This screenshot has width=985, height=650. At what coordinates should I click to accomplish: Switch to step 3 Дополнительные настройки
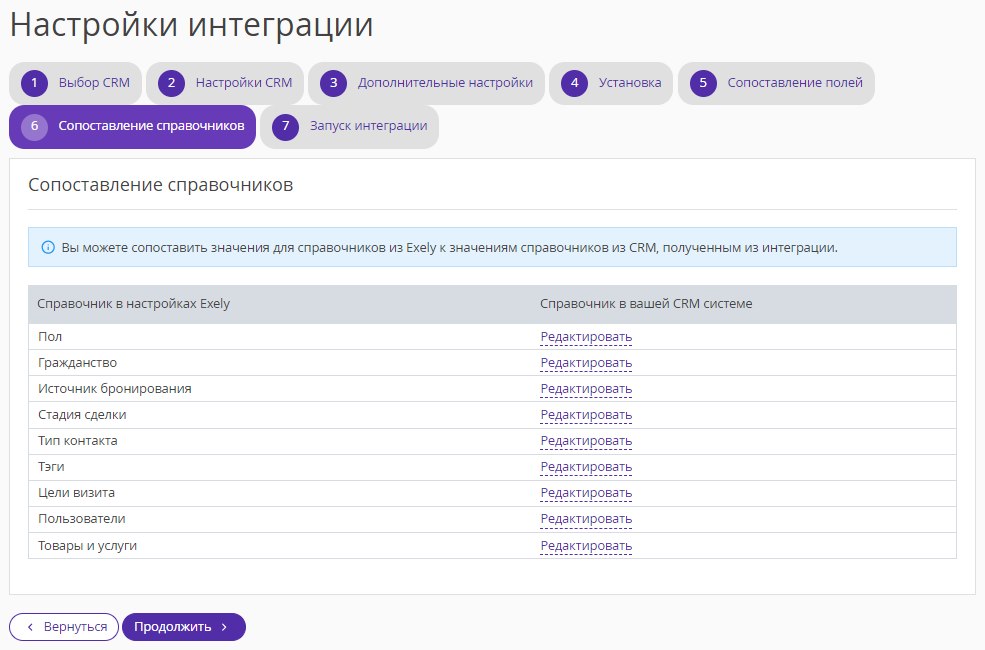click(426, 83)
